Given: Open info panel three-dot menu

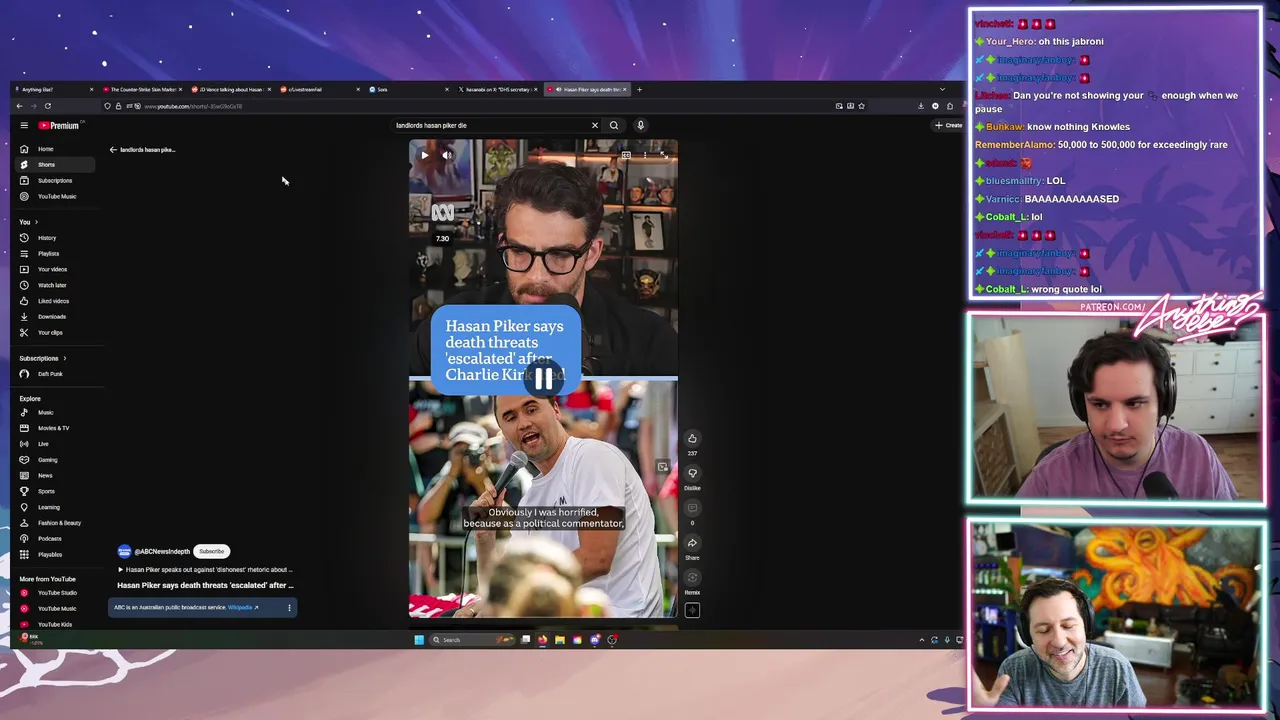Looking at the screenshot, I should pyautogui.click(x=289, y=607).
